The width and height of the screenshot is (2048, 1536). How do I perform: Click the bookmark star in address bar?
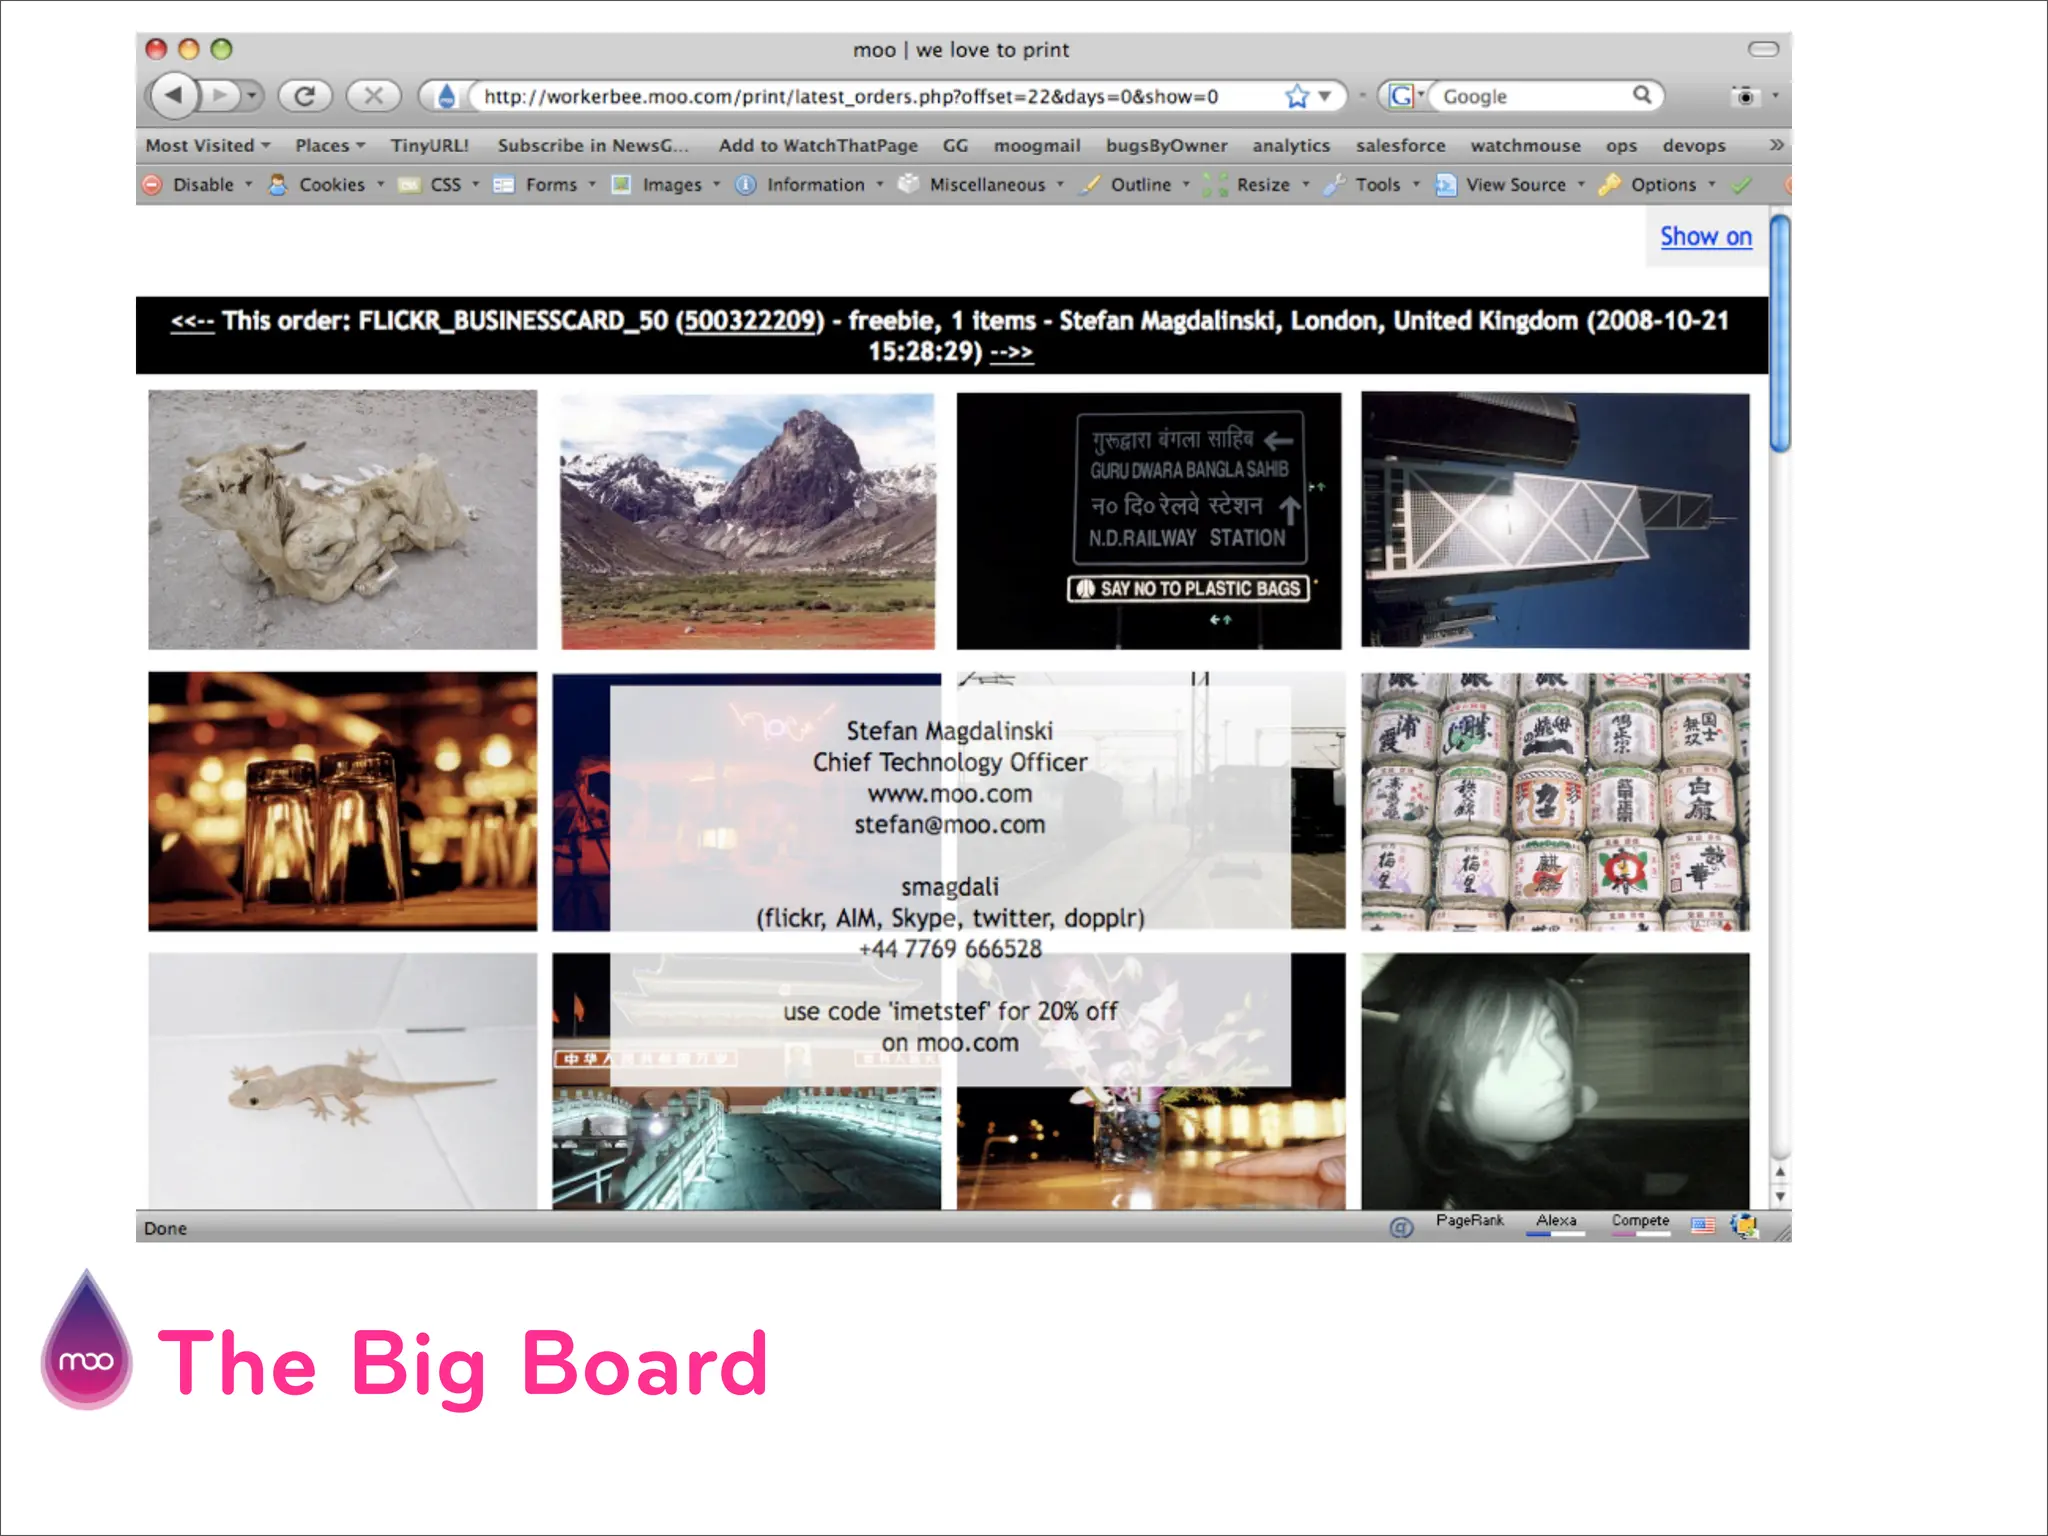pyautogui.click(x=1297, y=96)
